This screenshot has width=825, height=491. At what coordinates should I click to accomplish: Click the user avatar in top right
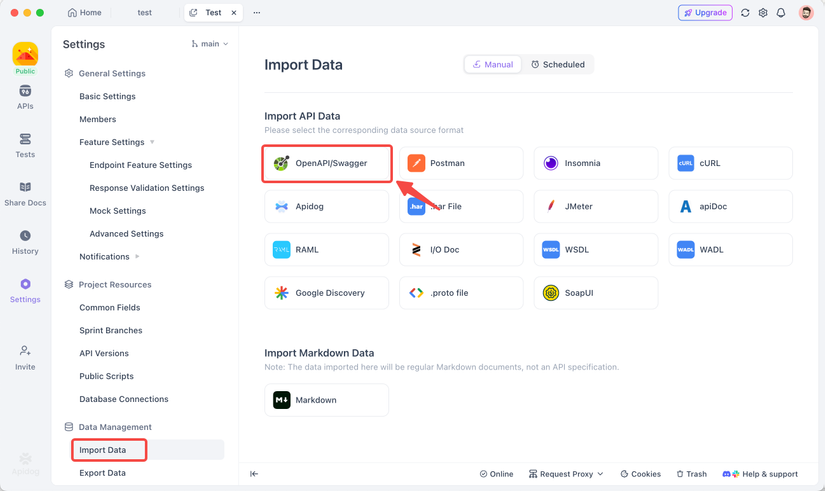[806, 13]
